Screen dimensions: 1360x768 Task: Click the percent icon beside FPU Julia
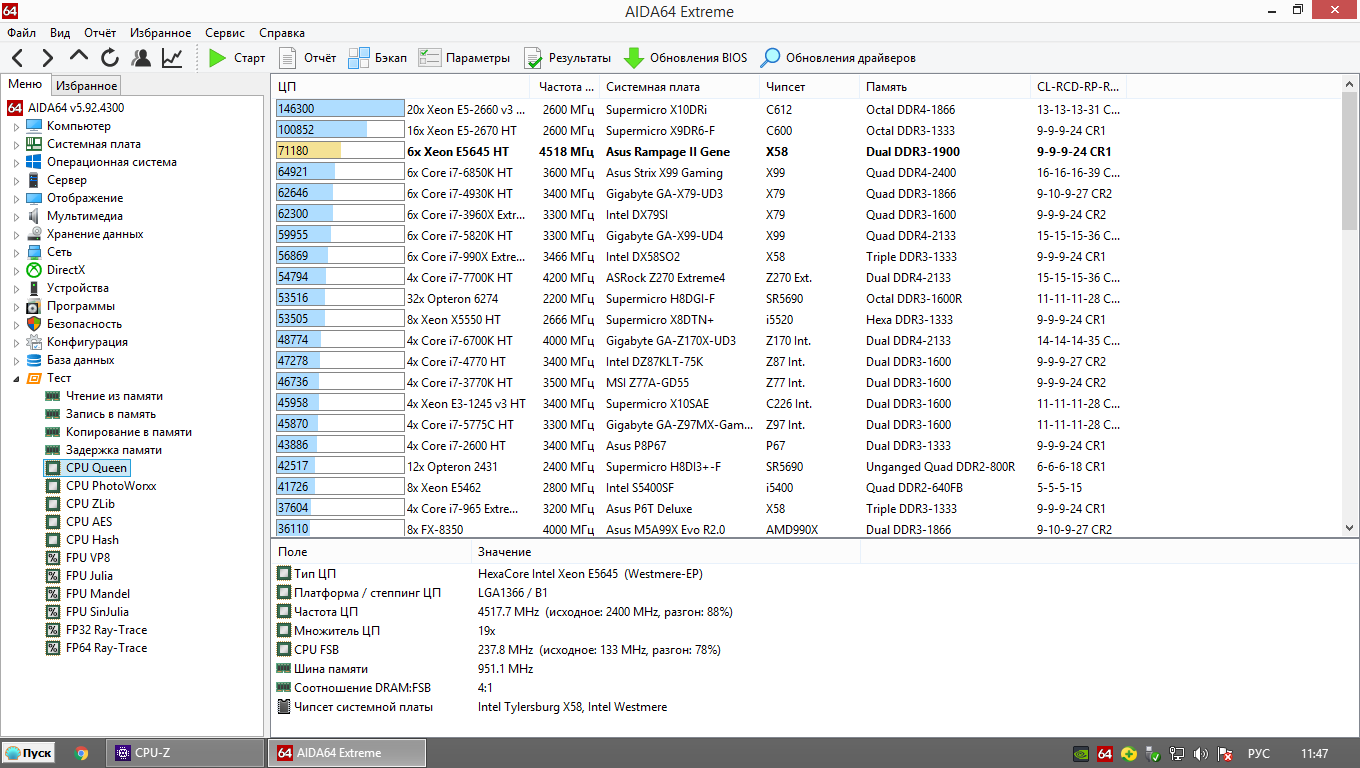53,576
